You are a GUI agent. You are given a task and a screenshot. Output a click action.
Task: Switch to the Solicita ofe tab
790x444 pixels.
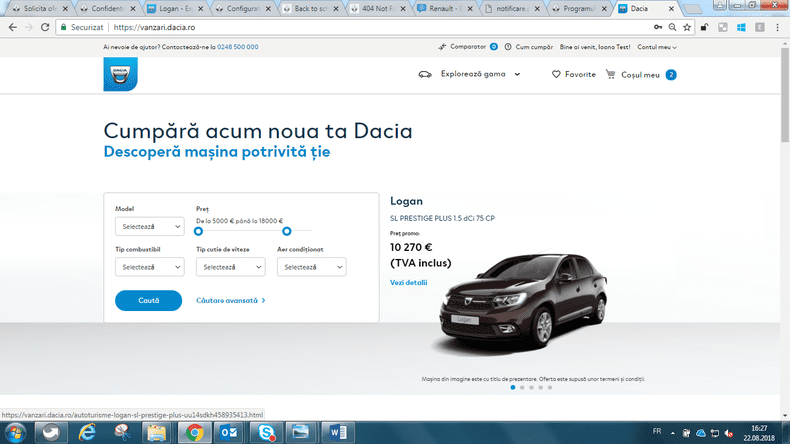point(40,9)
